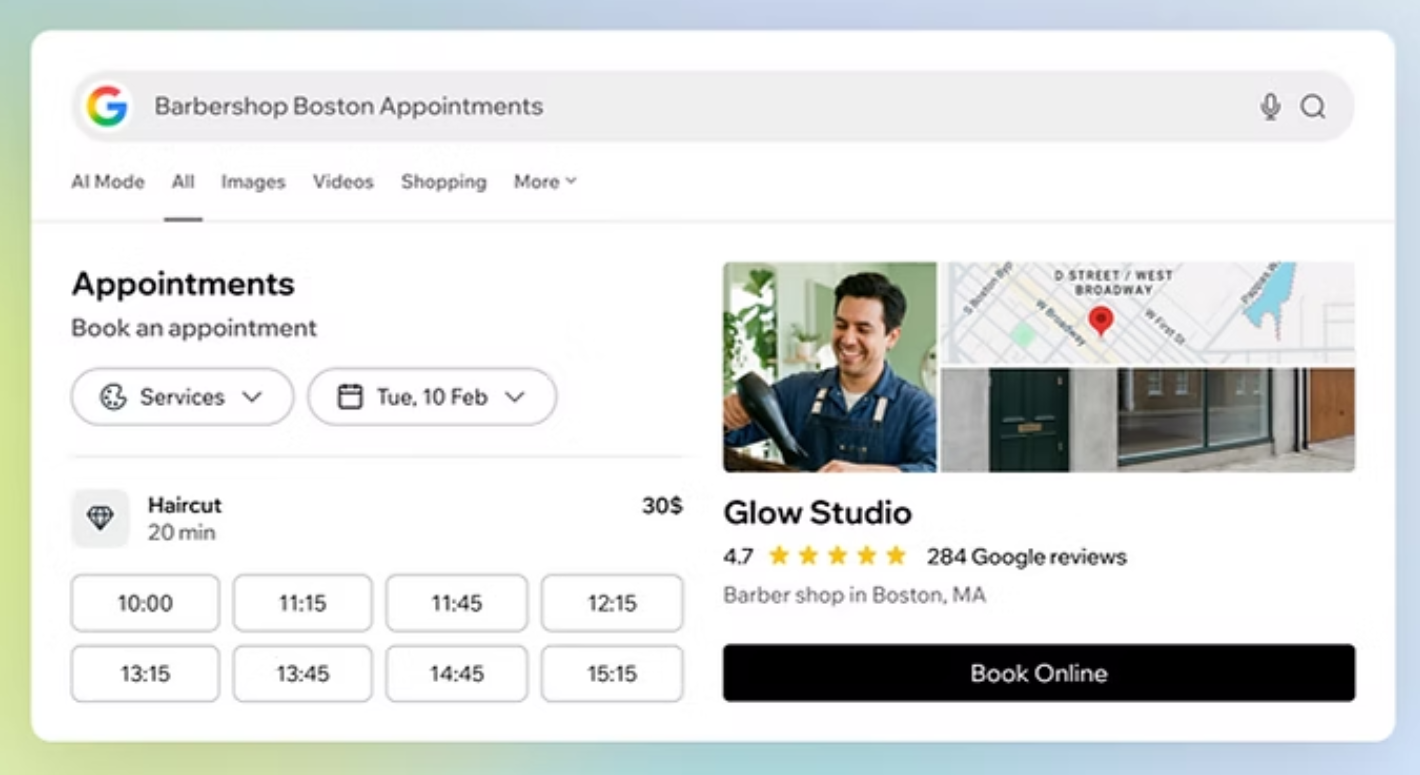This screenshot has width=1420, height=775.
Task: Click the star rating icons
Action: click(x=837, y=556)
